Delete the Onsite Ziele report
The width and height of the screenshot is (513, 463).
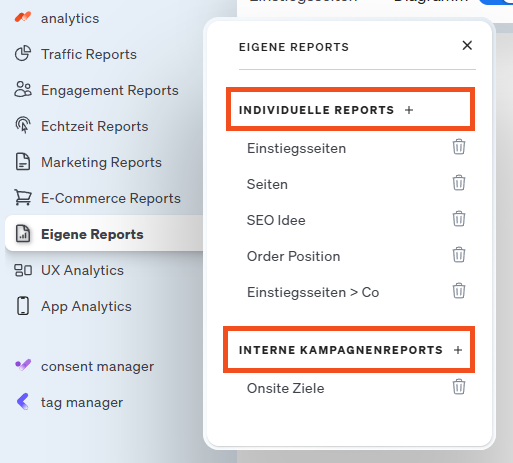(x=459, y=387)
